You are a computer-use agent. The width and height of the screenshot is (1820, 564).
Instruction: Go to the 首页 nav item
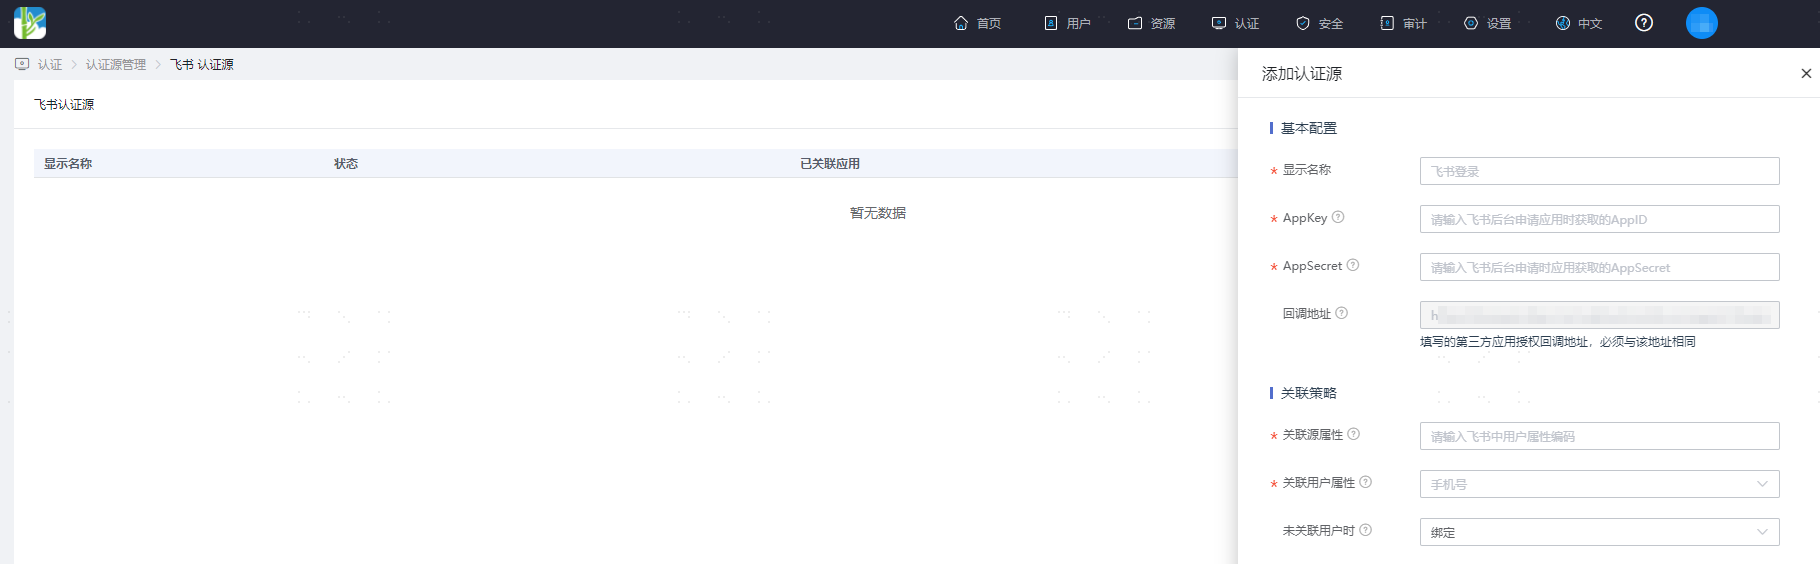[977, 23]
